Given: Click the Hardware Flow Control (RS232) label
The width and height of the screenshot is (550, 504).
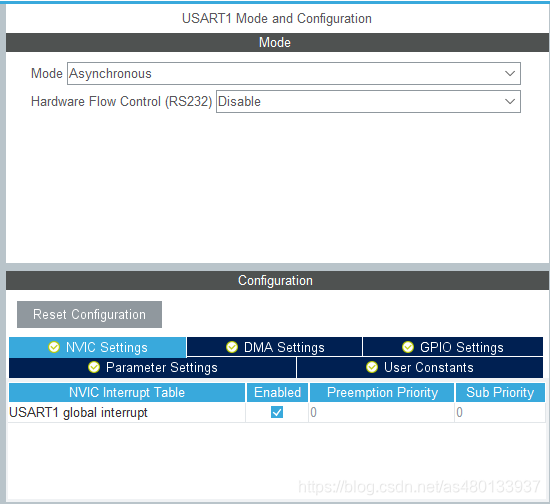Looking at the screenshot, I should tap(121, 101).
